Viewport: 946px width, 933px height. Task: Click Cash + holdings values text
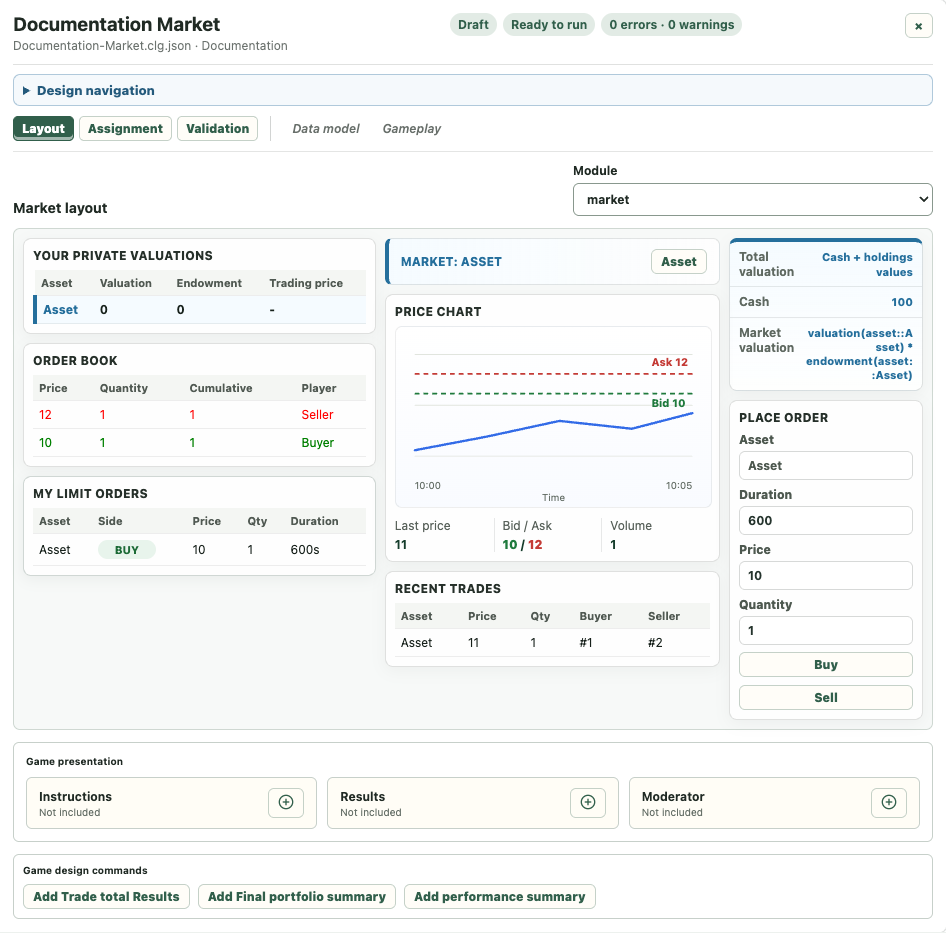[867, 264]
